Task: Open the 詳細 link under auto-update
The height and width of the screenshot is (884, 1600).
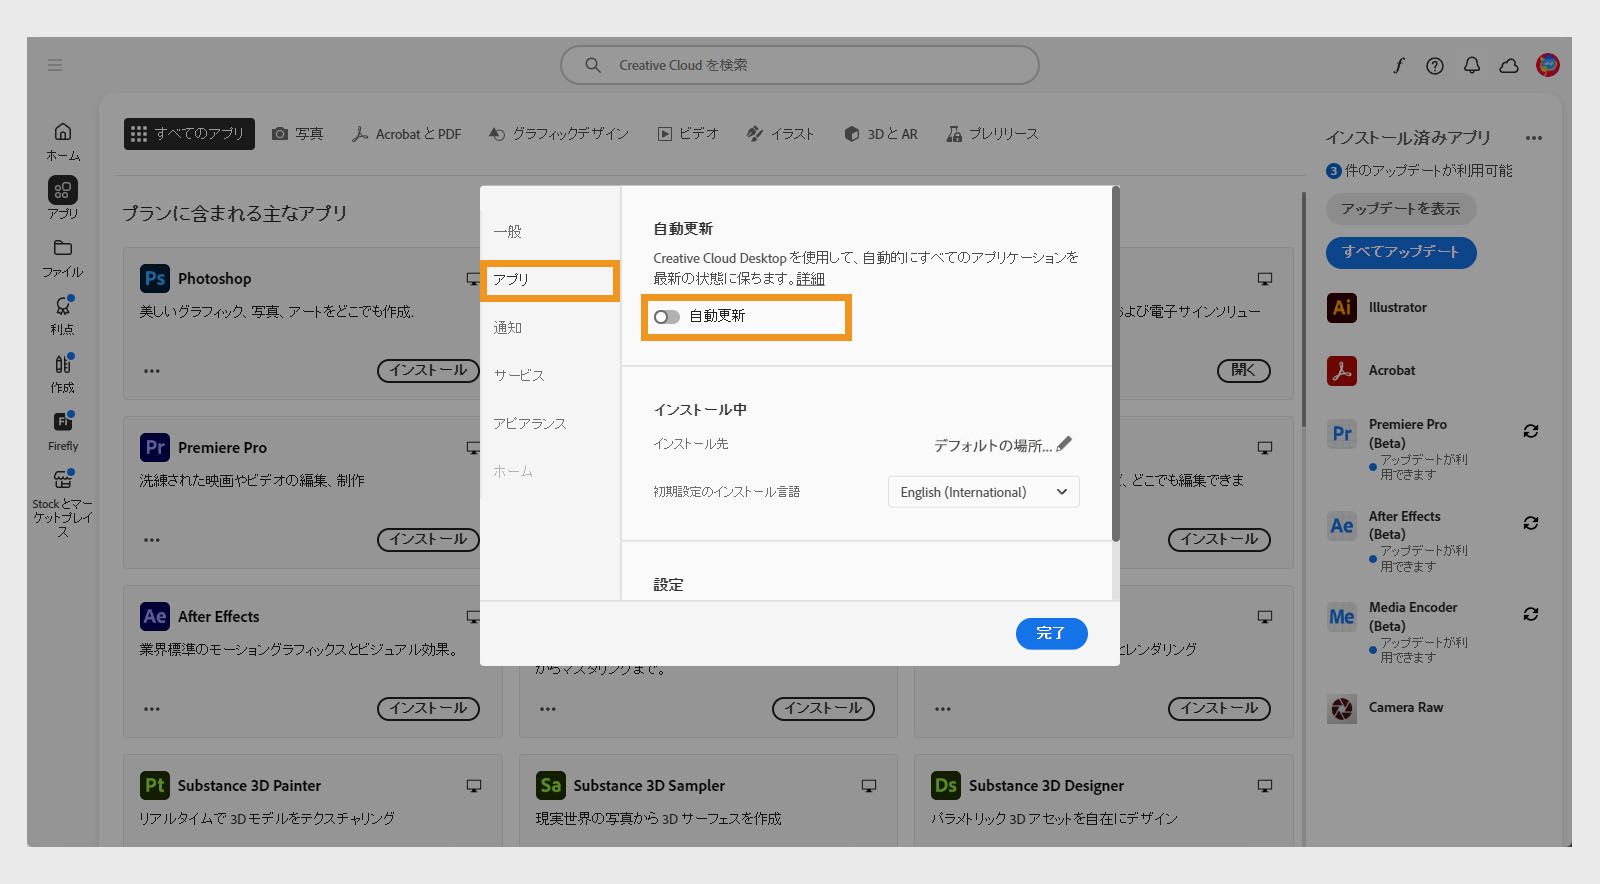Action: (x=810, y=279)
